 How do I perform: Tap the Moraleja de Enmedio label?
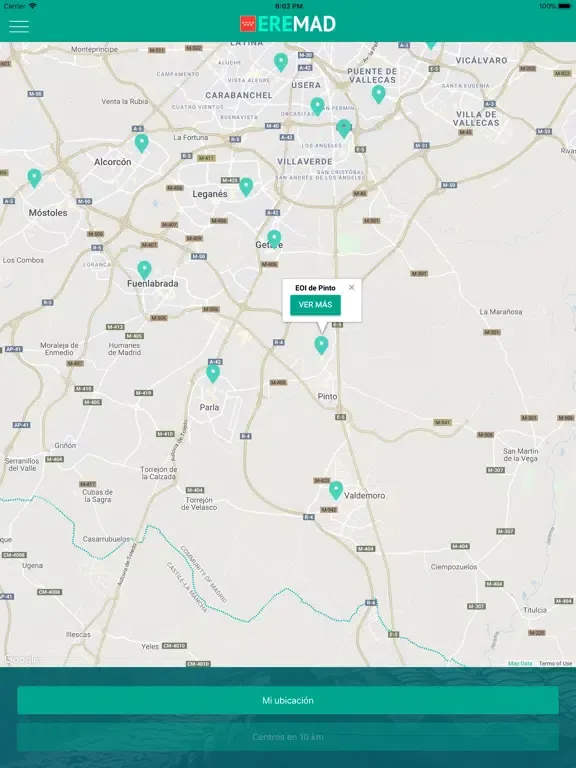point(59,349)
